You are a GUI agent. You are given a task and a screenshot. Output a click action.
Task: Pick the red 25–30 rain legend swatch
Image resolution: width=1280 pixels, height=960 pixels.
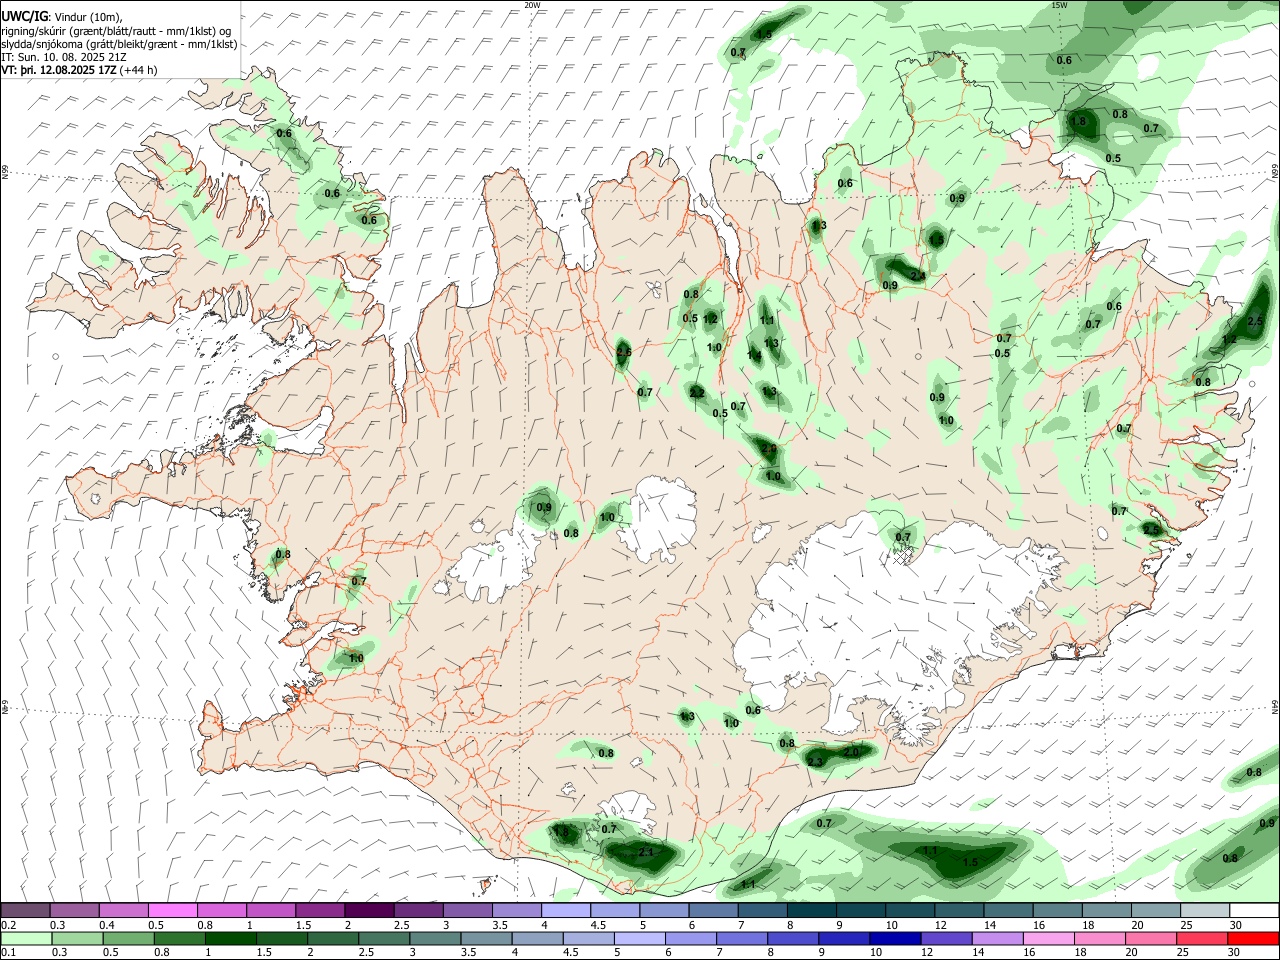(x=1202, y=938)
